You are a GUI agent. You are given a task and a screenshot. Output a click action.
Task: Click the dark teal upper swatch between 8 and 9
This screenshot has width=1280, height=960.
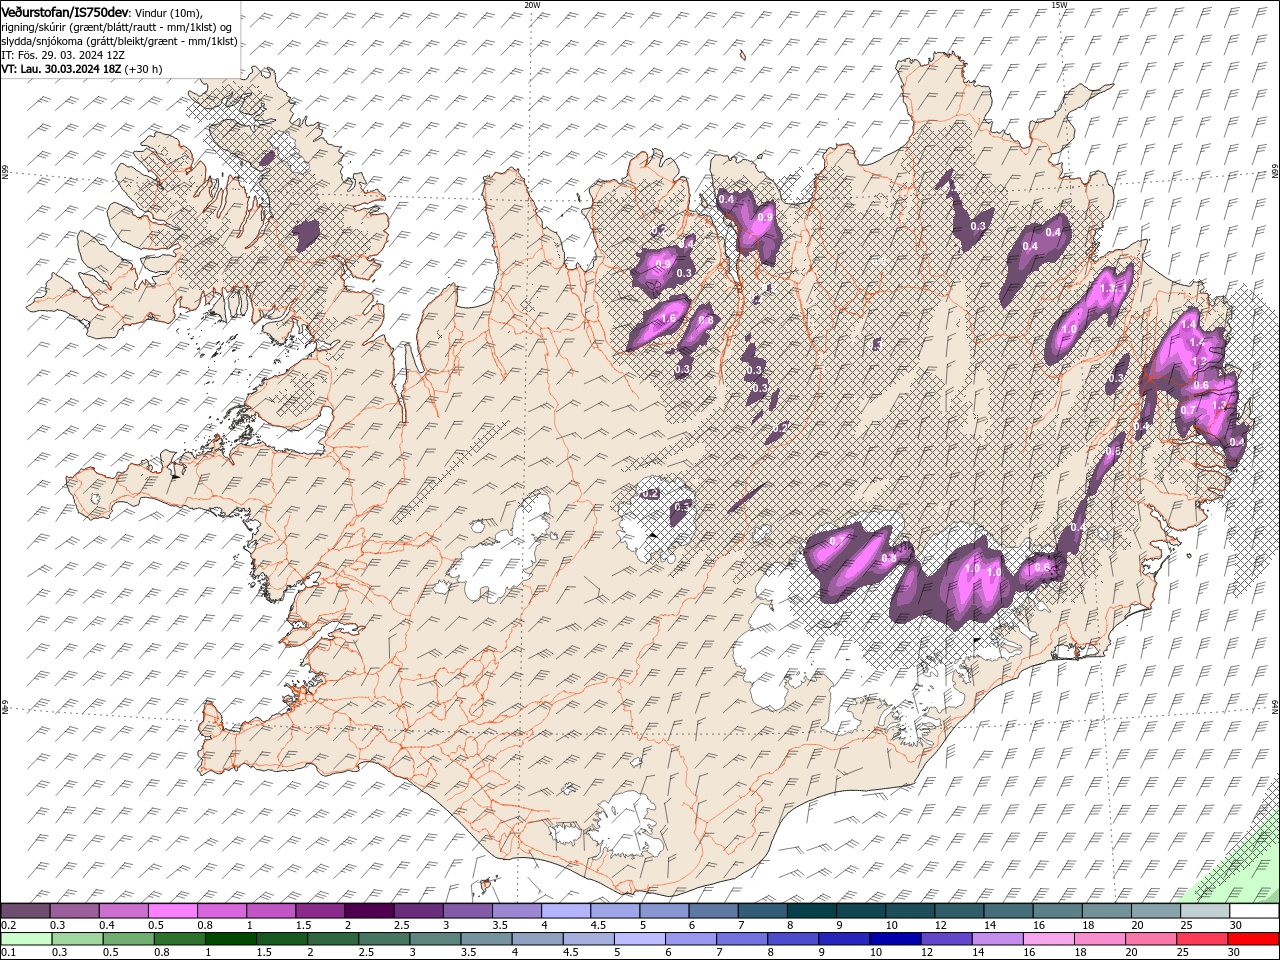click(x=811, y=911)
